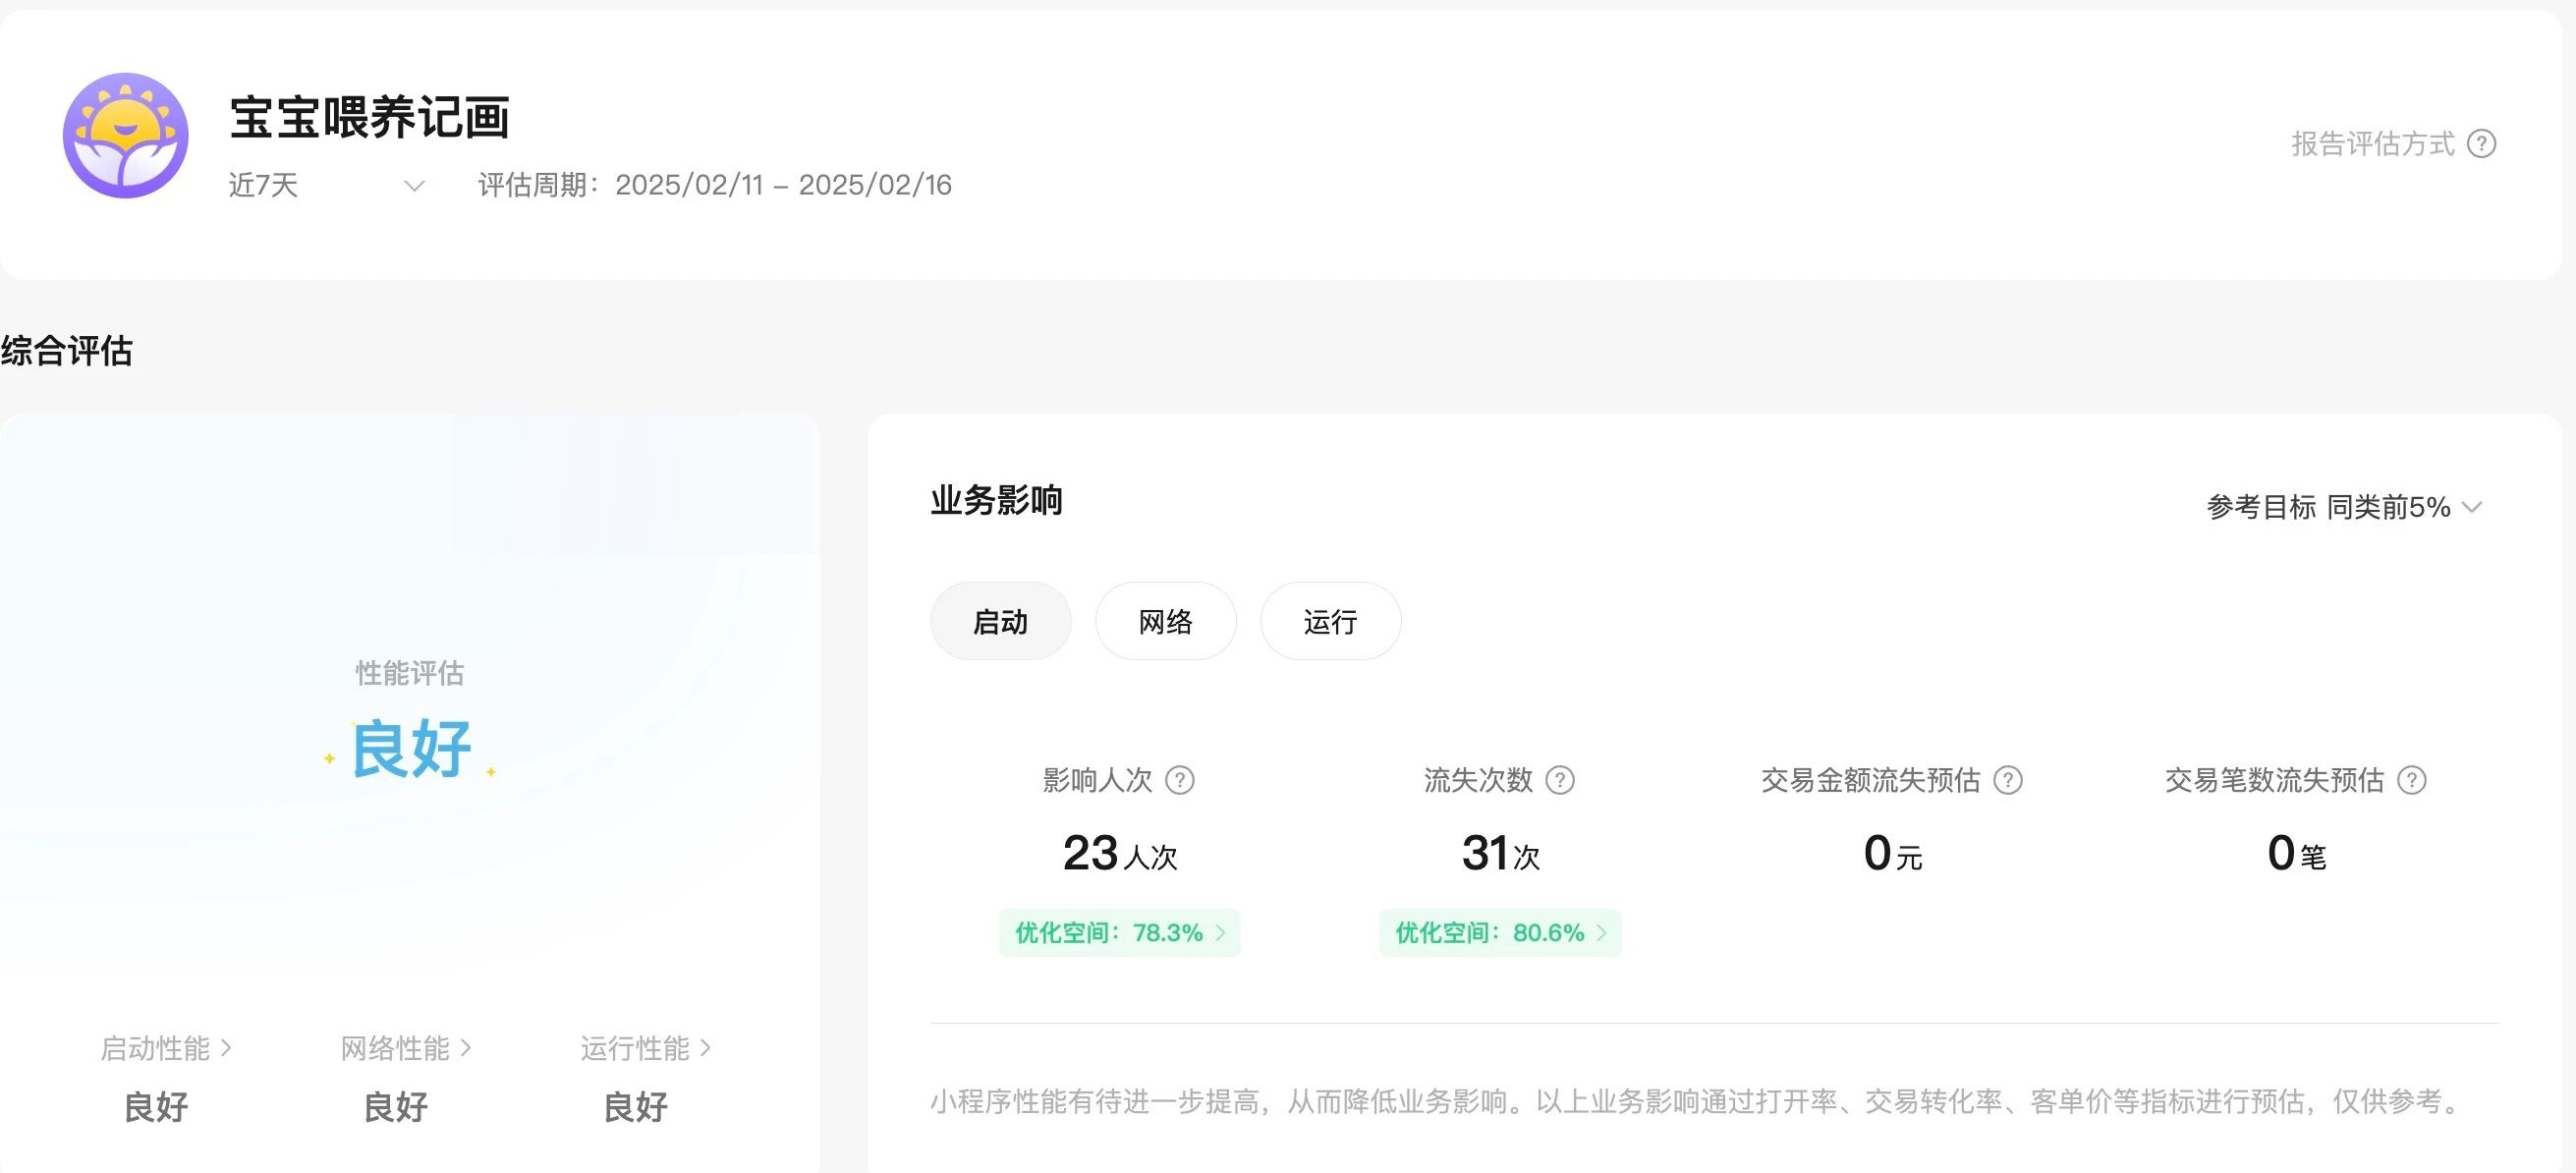
Task: Switch to the 运行 tab
Action: (1330, 621)
